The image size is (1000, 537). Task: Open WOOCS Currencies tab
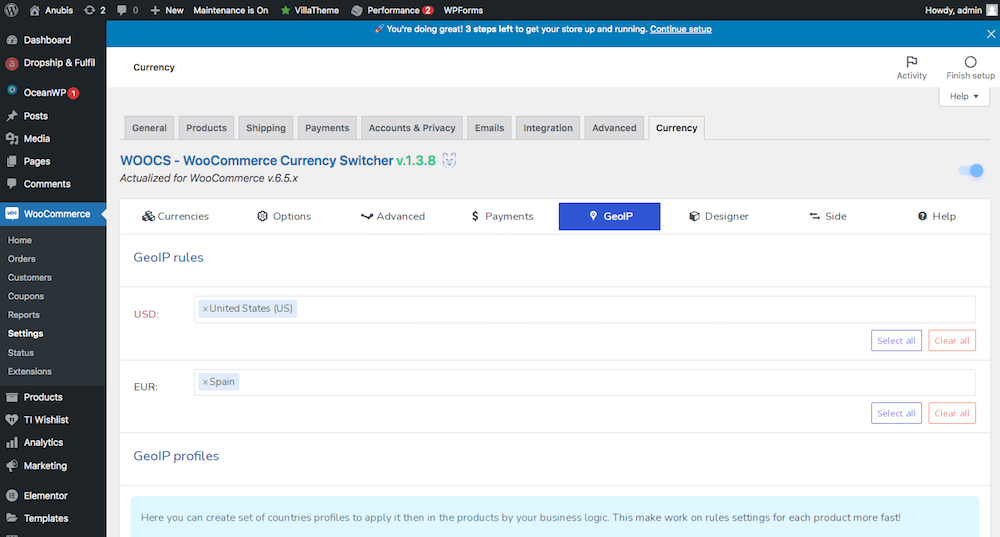(x=175, y=216)
